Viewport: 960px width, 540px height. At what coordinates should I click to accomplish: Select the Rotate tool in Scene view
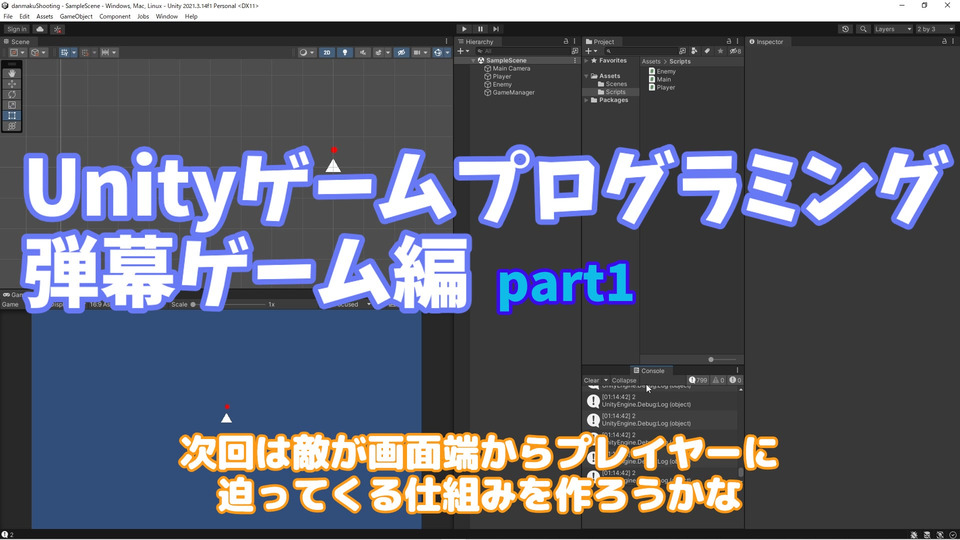point(12,94)
